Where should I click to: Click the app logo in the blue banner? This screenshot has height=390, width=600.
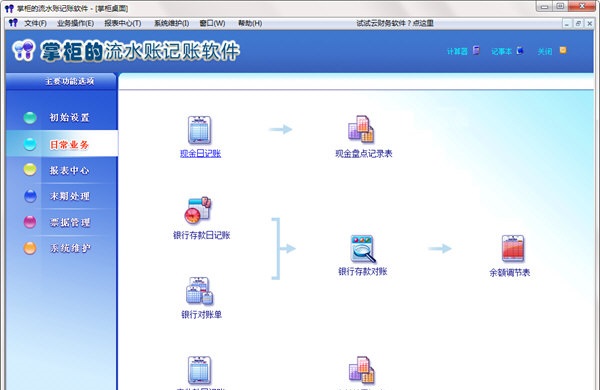[24, 51]
